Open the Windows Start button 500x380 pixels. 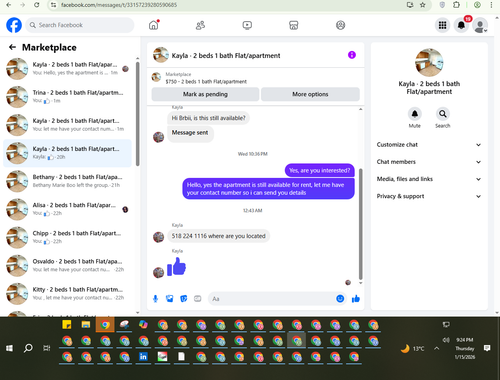click(x=9, y=348)
